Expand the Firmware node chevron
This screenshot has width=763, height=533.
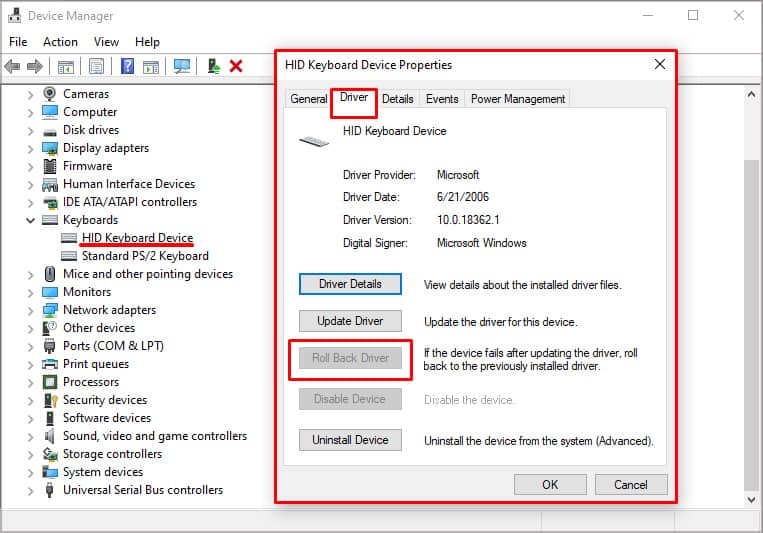point(30,166)
